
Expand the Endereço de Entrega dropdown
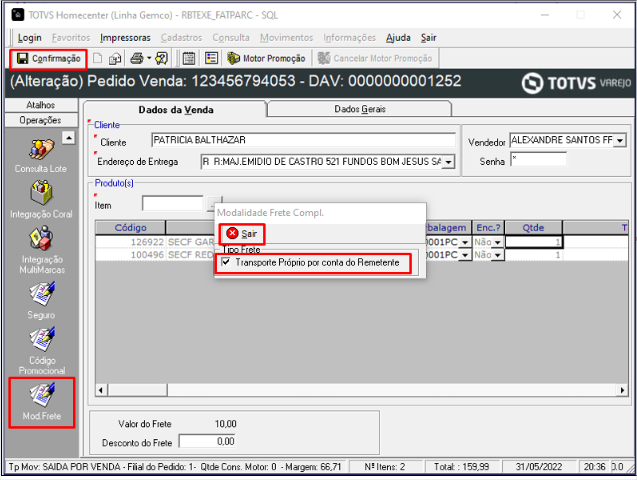448,162
